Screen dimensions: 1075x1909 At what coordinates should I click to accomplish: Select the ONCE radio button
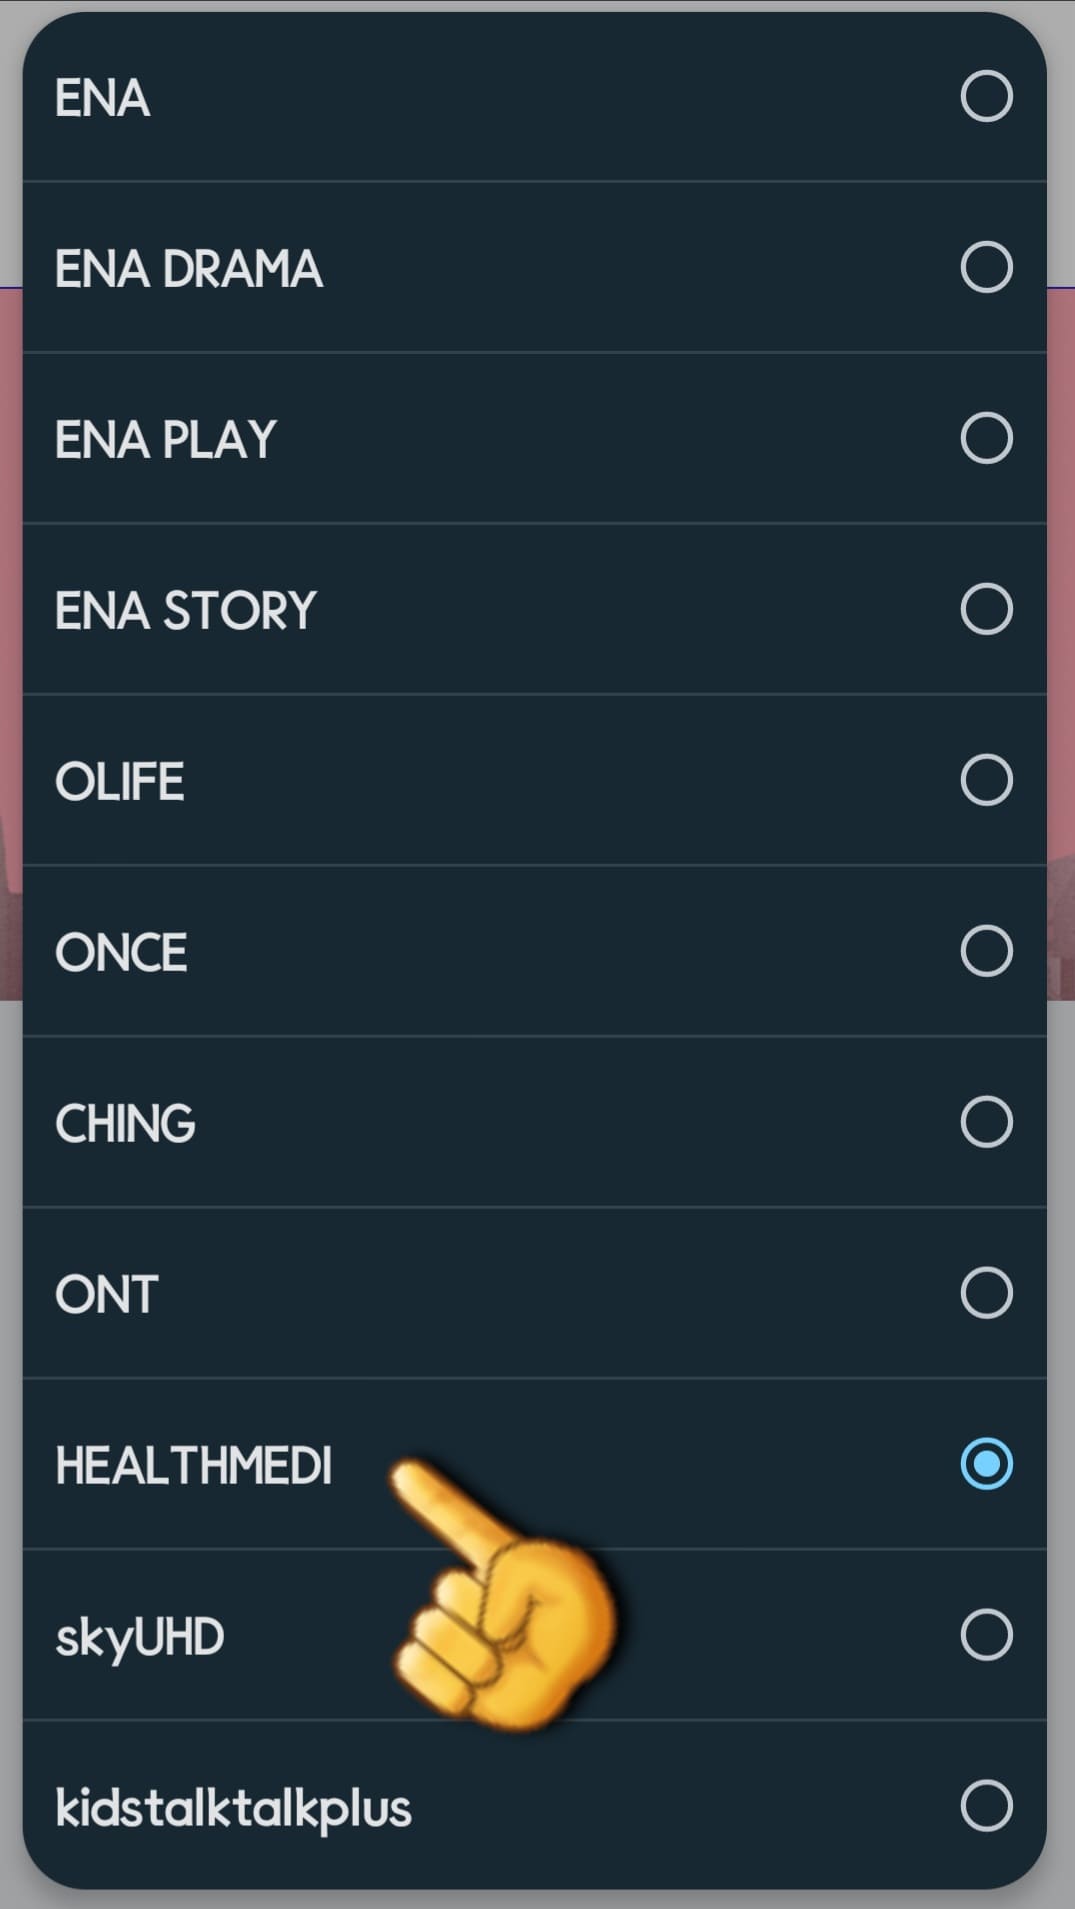pos(985,951)
